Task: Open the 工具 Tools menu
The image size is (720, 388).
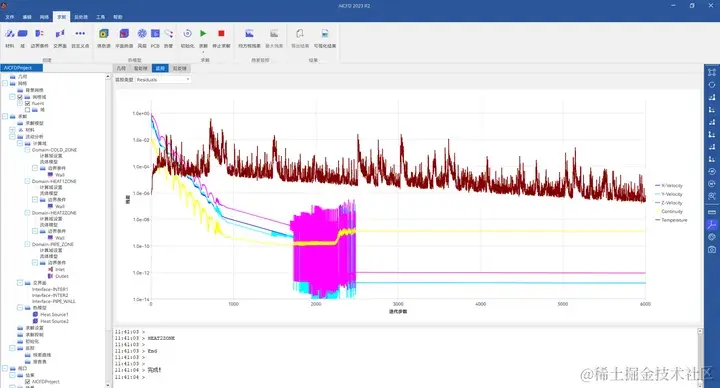Action: 101,17
